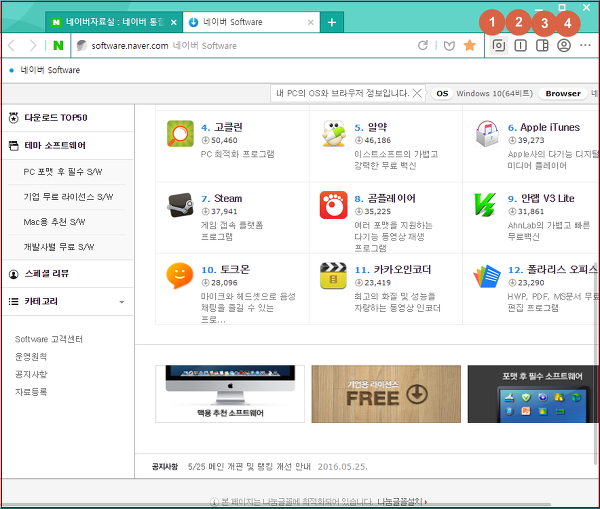Open the Apple iTunes title link
The width and height of the screenshot is (600, 509).
[x=550, y=127]
